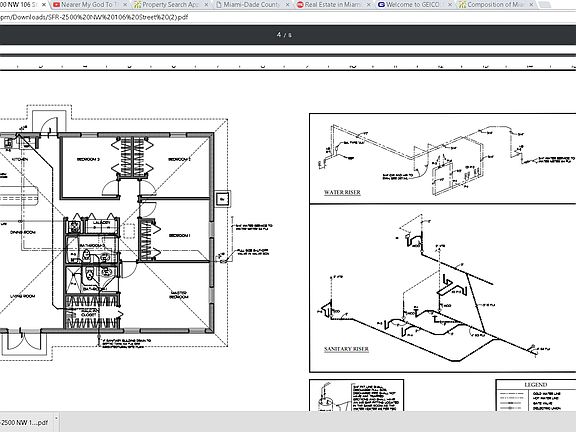Open a new tab with the new tab button
This screenshot has height=432, width=576.
point(545,5)
